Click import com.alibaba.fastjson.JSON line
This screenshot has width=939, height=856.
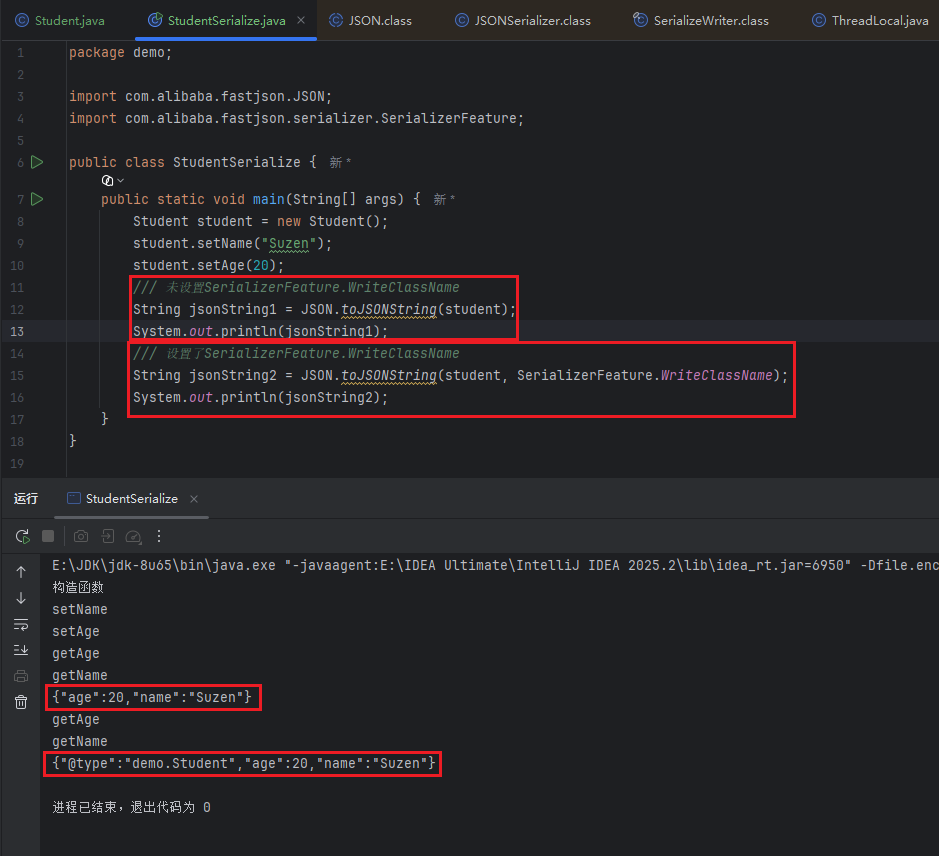[x=200, y=96]
